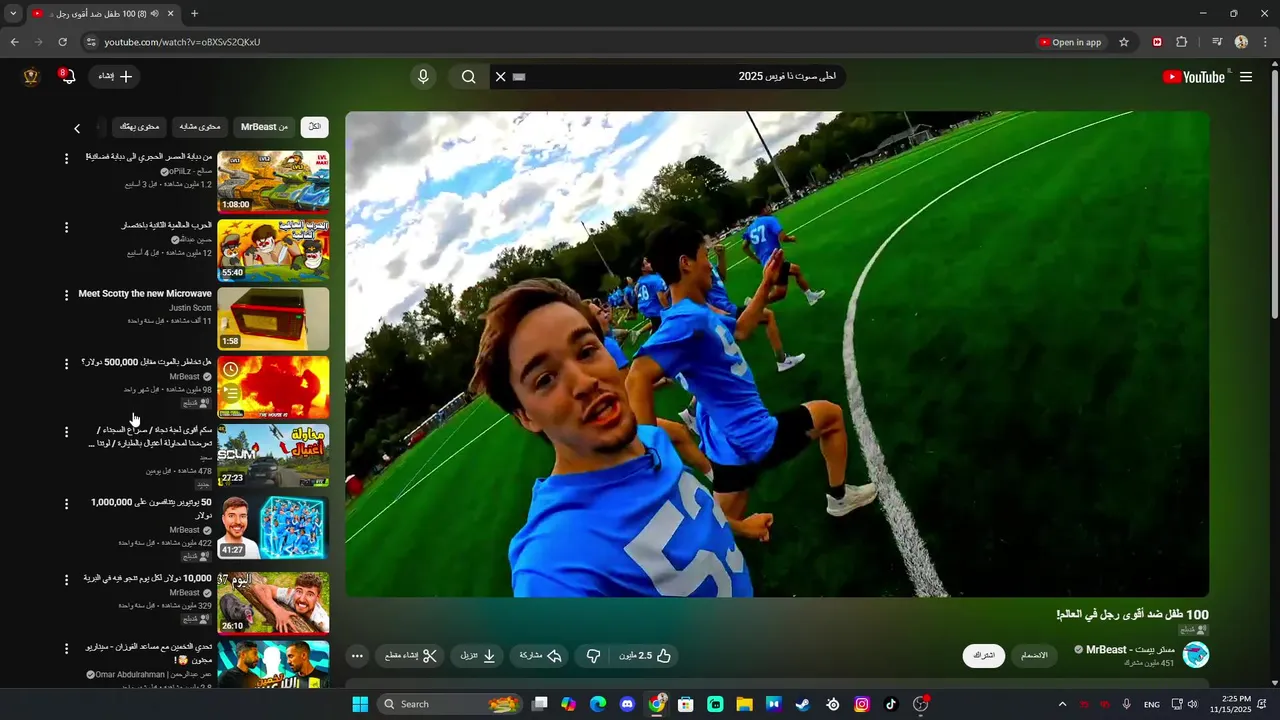The image size is (1280, 720).
Task: Open the notifications bell
Action: click(68, 76)
